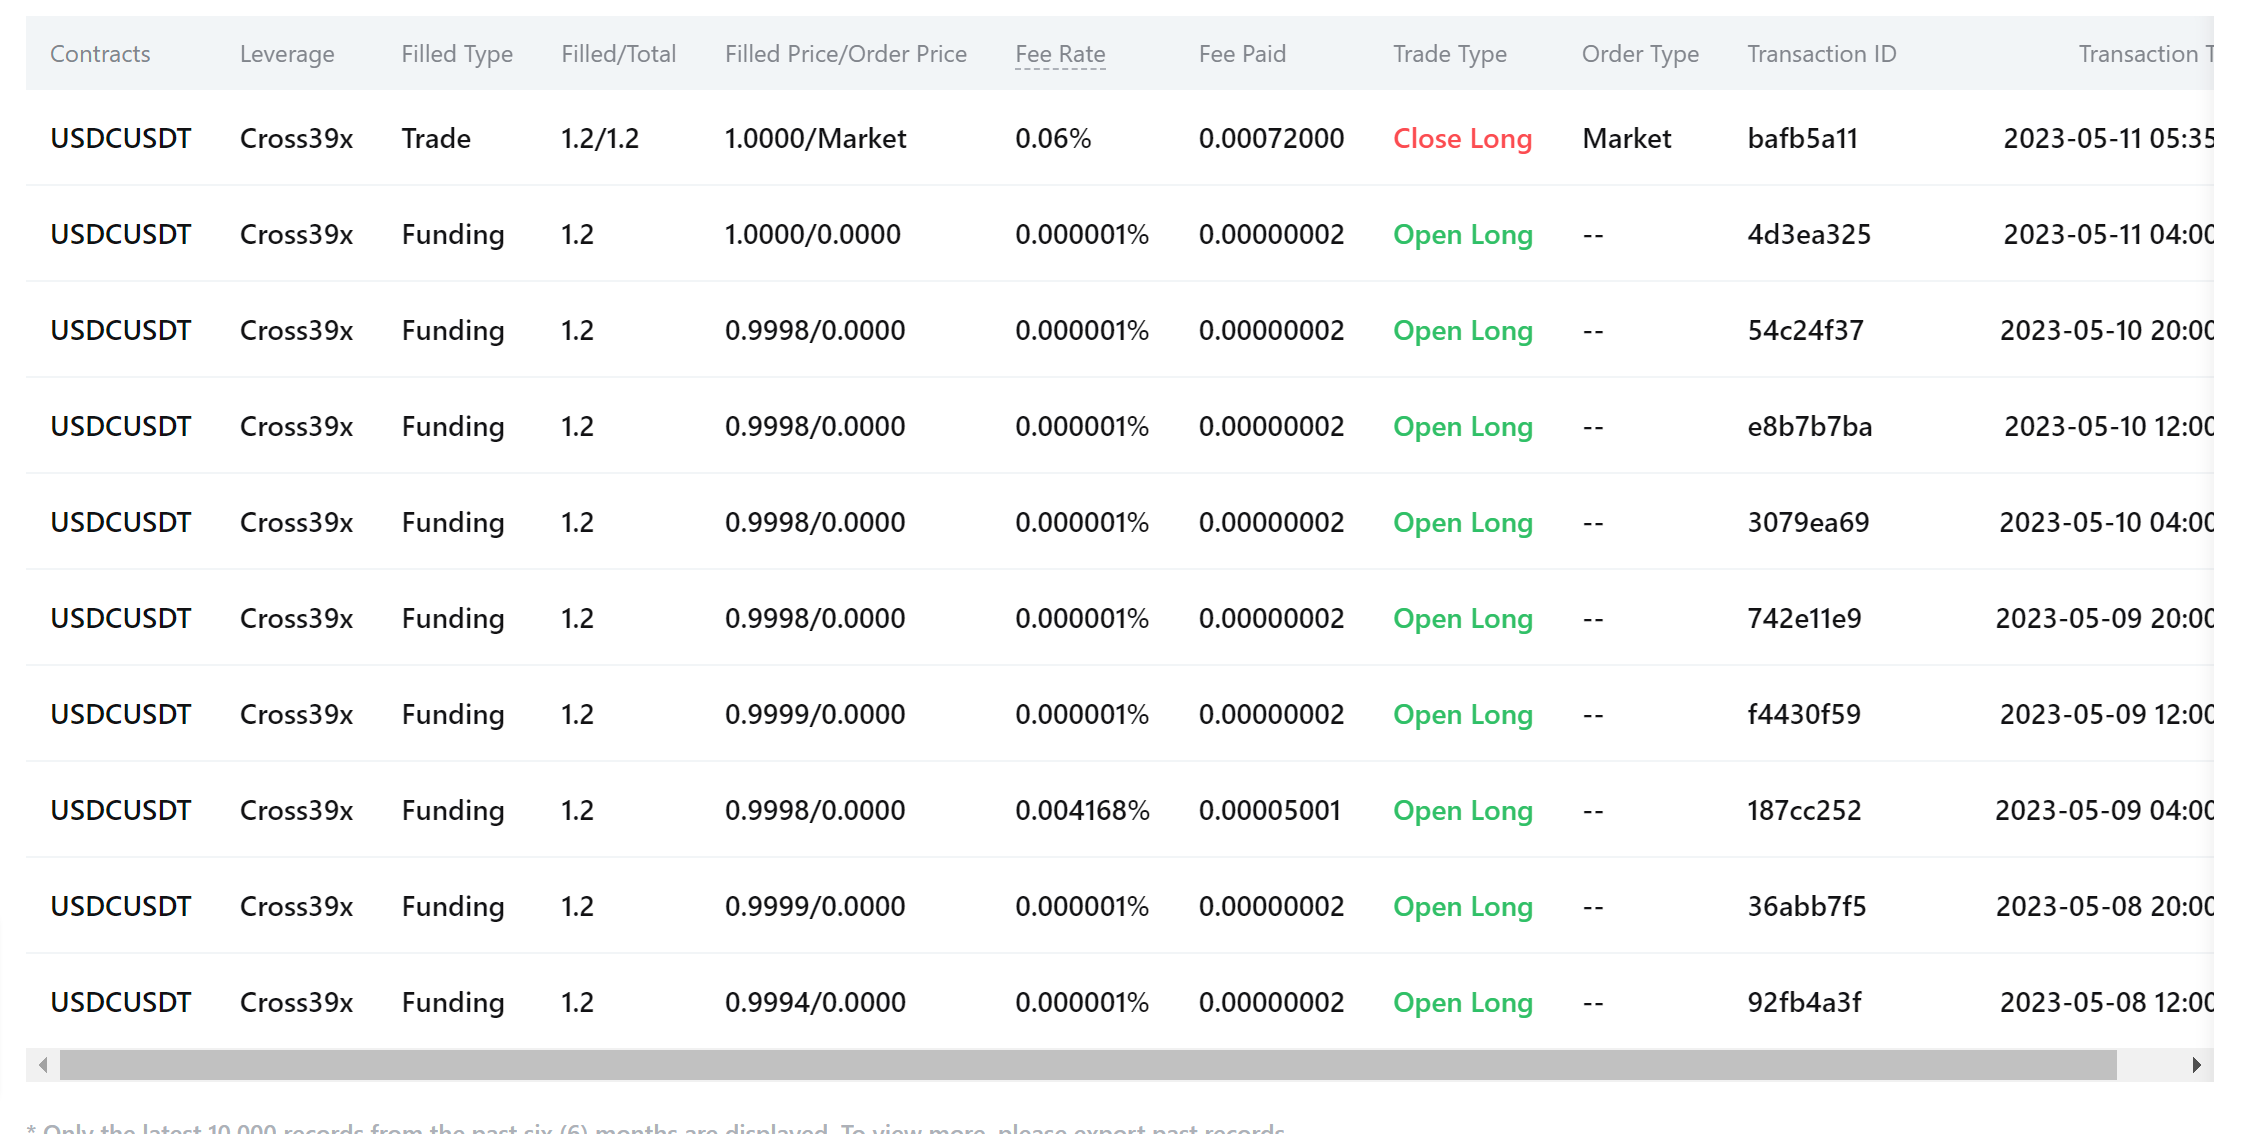Click the Contracts column header
The height and width of the screenshot is (1134, 2262).
click(x=100, y=54)
